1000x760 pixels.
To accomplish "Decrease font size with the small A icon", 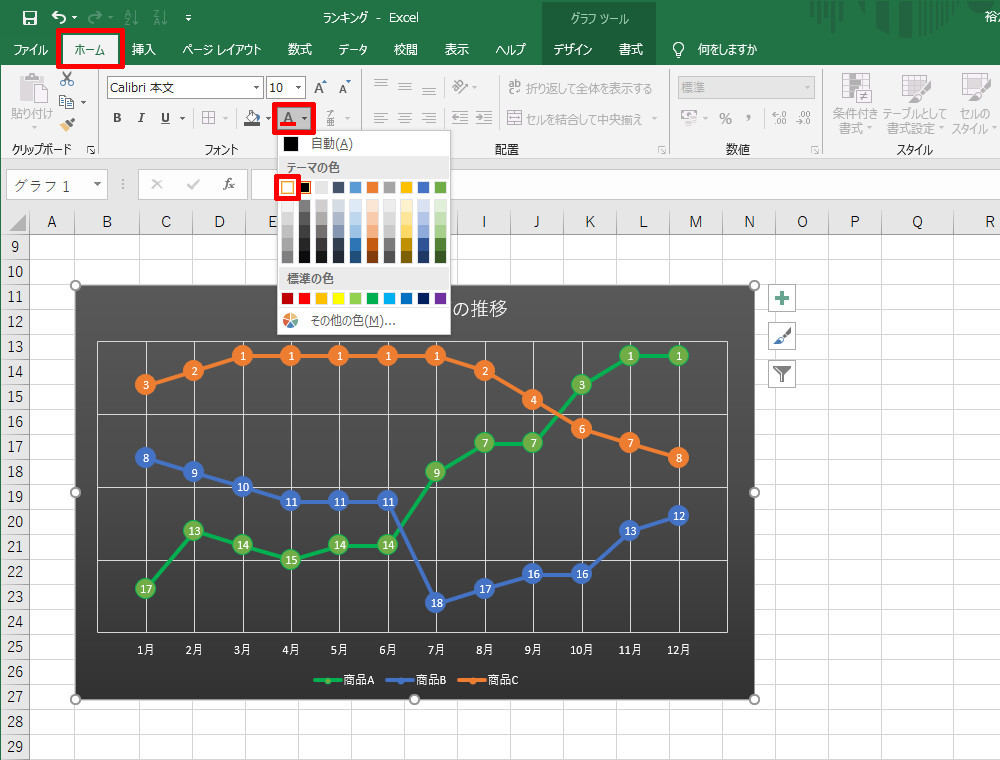I will click(x=344, y=88).
